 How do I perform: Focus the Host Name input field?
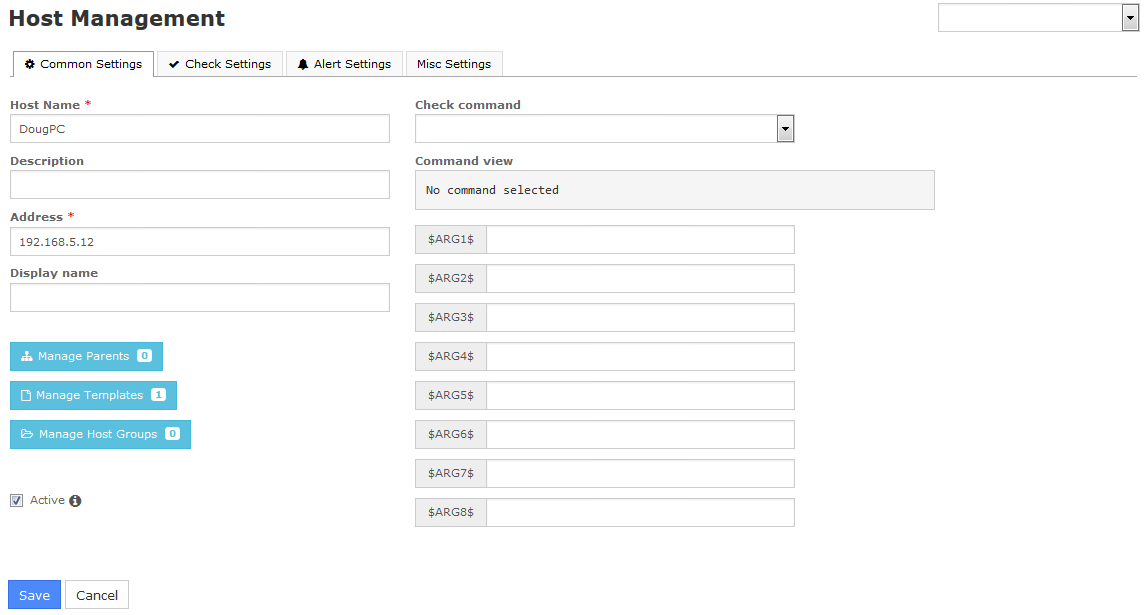pyautogui.click(x=200, y=129)
